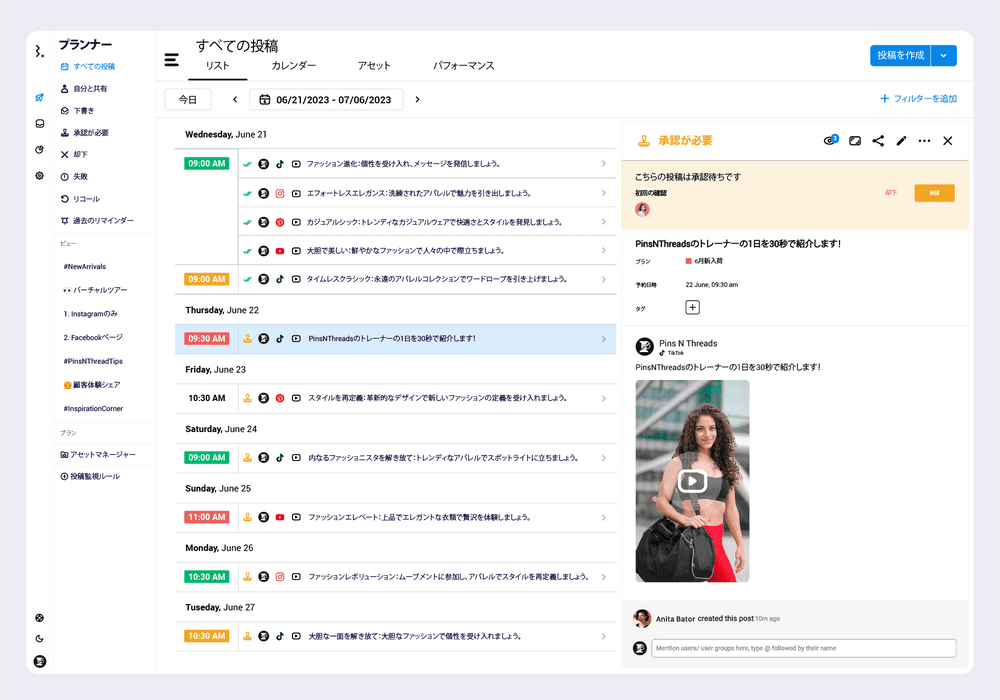Click the orange 承認 approve button
This screenshot has height=700, width=1000.
(x=934, y=193)
